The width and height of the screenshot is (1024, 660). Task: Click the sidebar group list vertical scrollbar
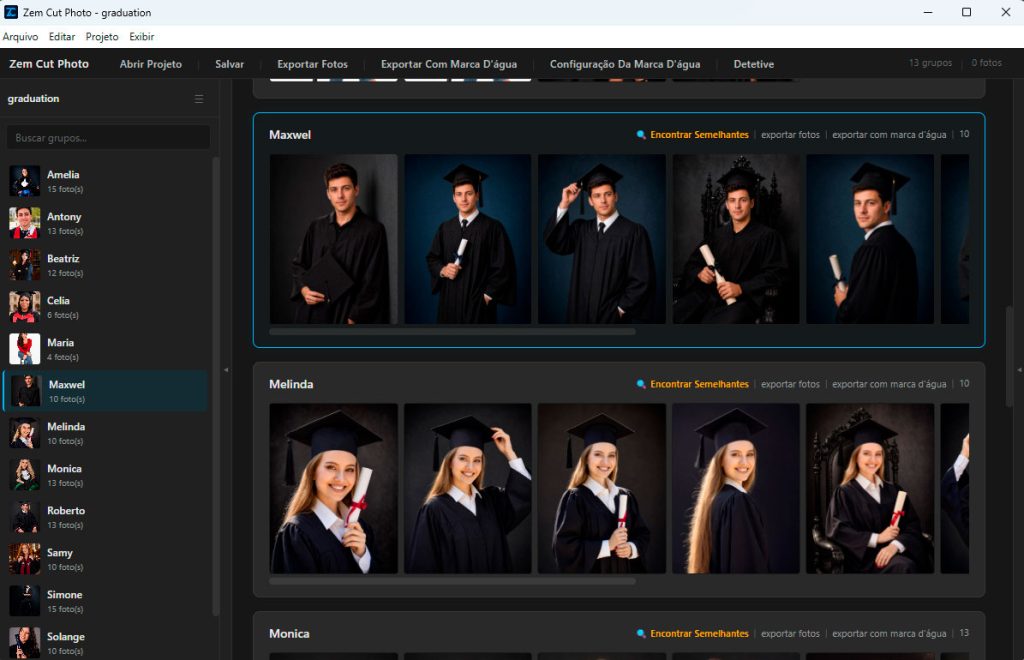pyautogui.click(x=216, y=385)
